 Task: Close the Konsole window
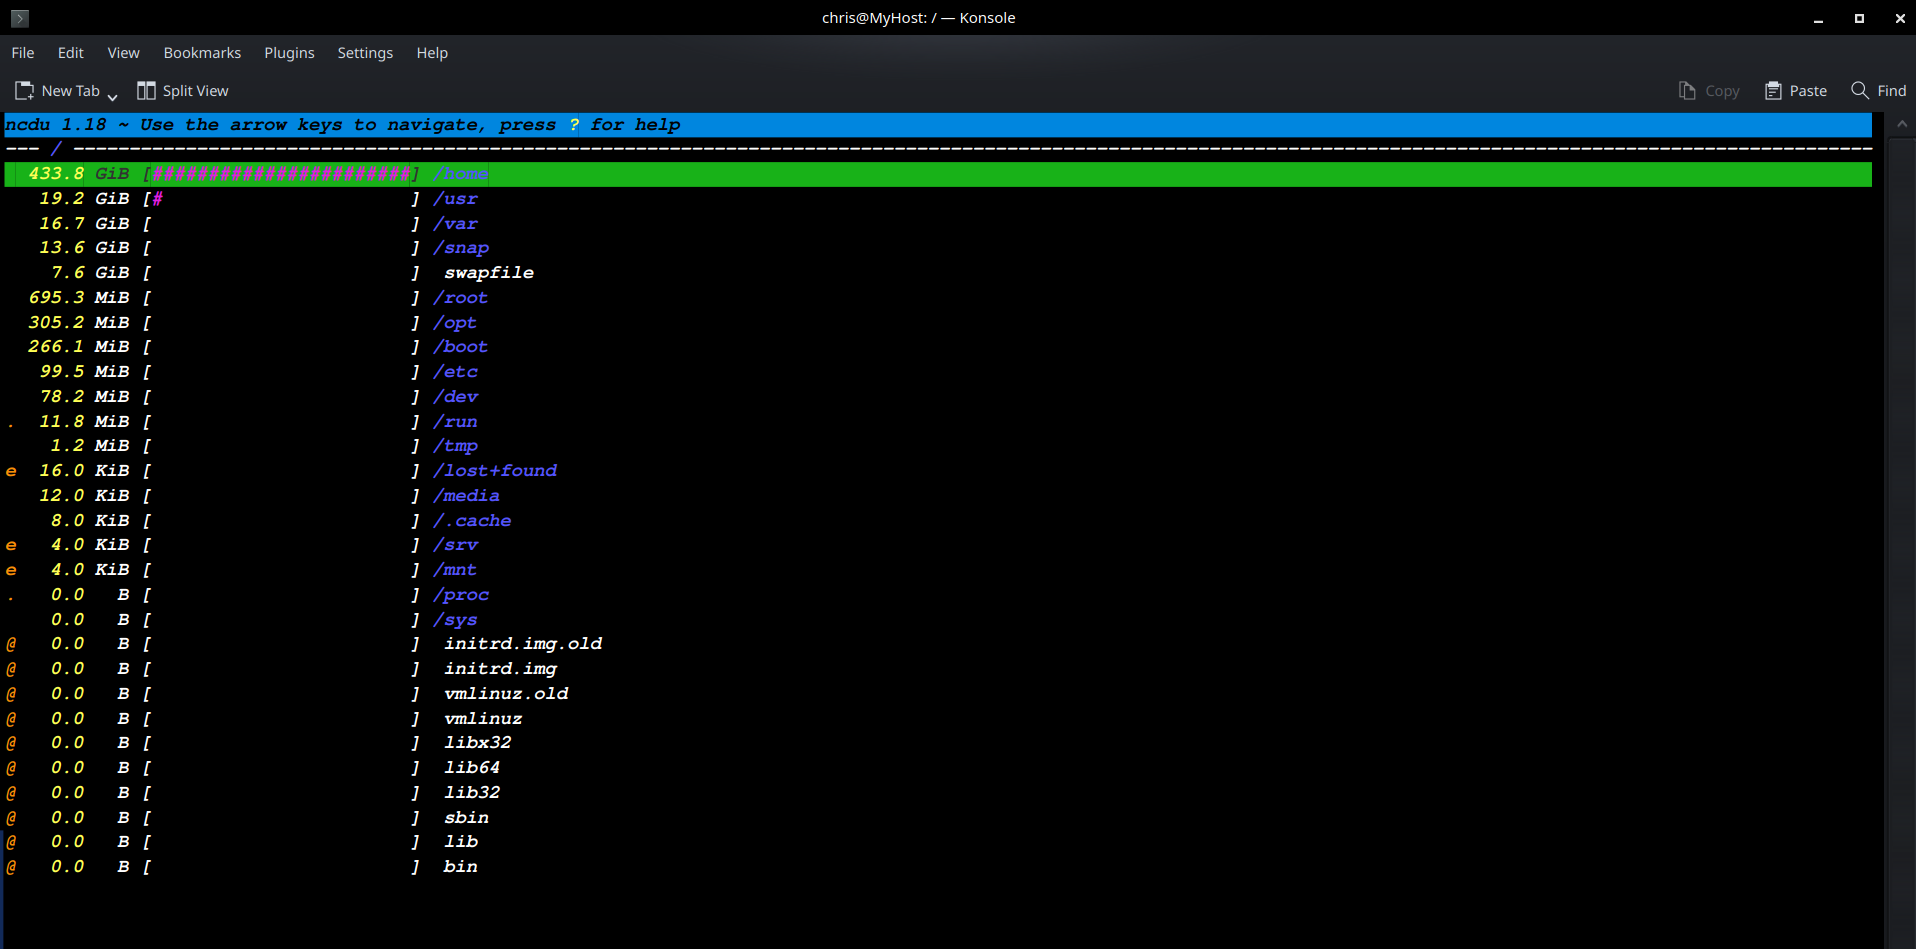pos(1900,18)
